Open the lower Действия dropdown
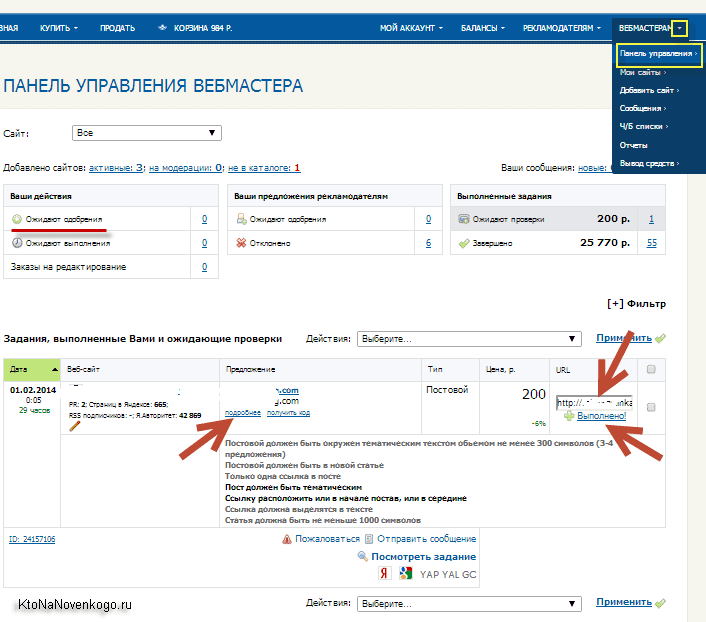 click(x=469, y=604)
